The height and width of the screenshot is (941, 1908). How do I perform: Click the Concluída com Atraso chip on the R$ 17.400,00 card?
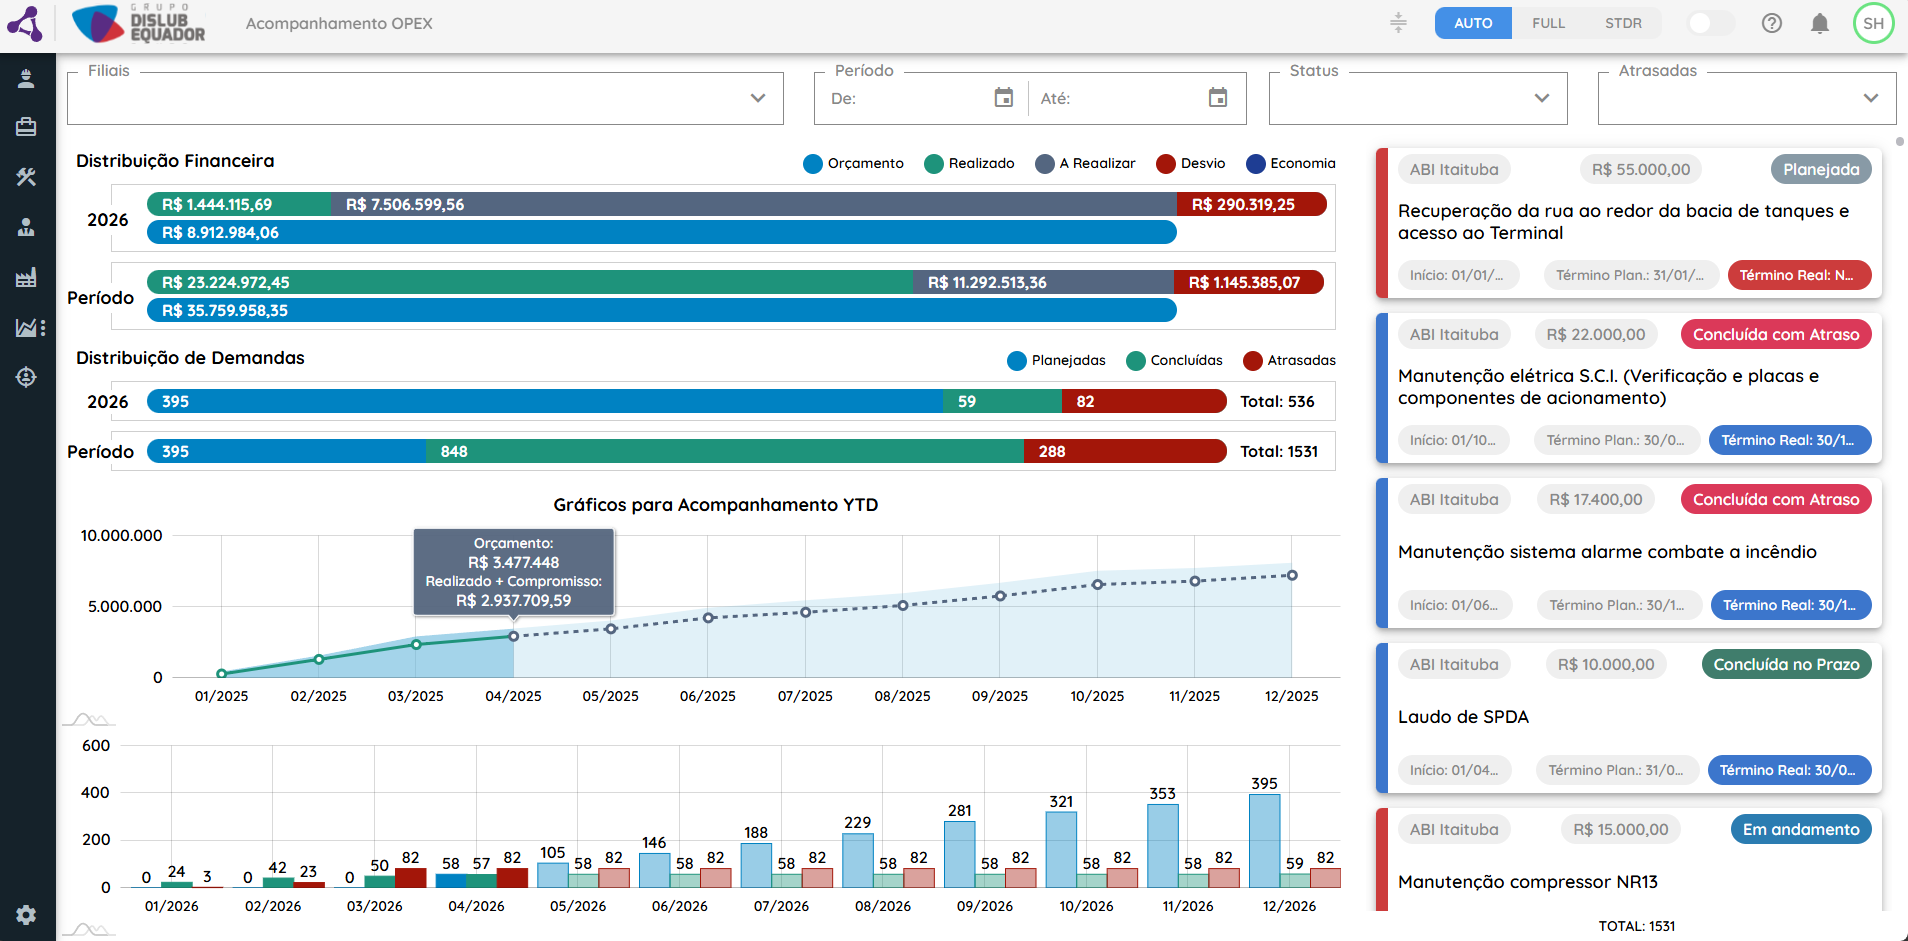tap(1776, 499)
